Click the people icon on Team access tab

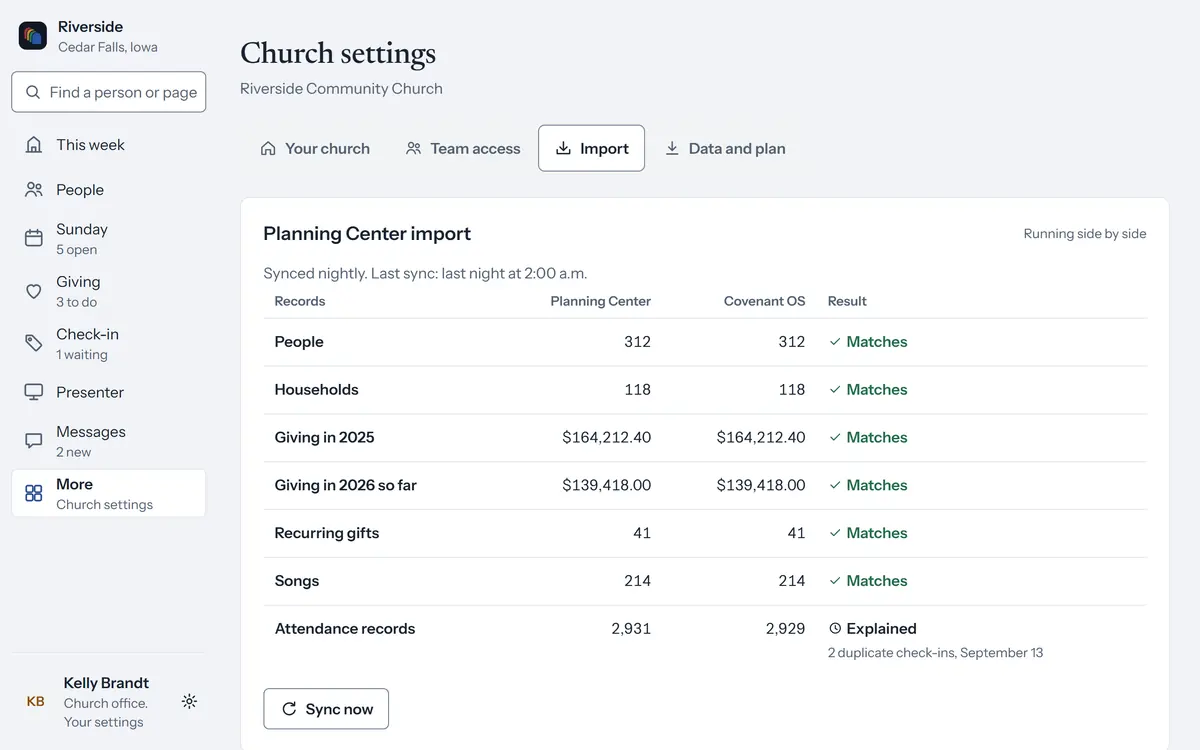414,148
